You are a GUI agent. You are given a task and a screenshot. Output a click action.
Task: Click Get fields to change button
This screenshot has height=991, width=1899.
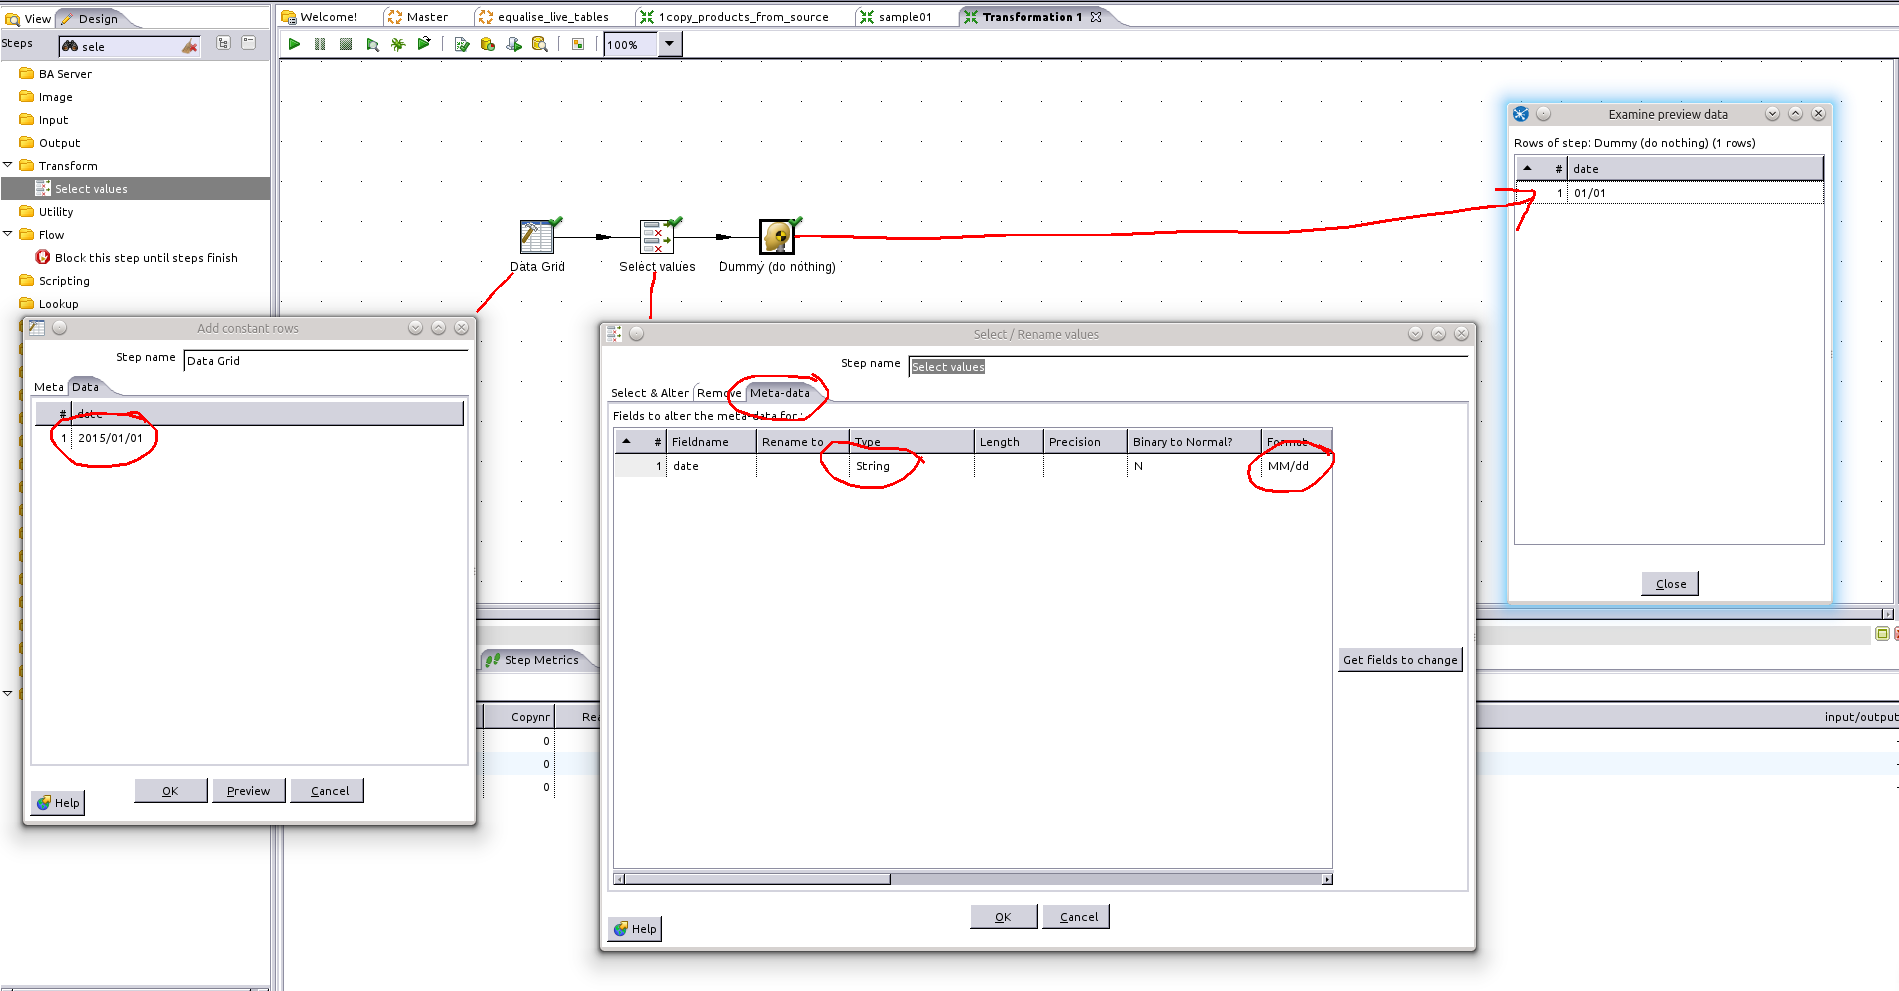[1400, 660]
